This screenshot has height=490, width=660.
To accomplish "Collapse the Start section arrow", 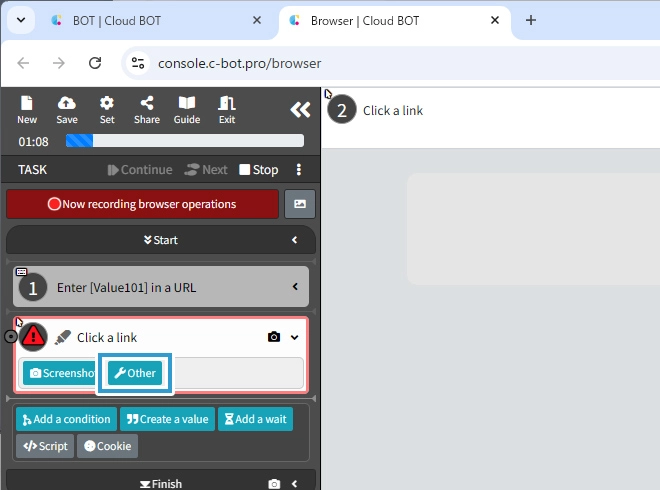I will [295, 240].
